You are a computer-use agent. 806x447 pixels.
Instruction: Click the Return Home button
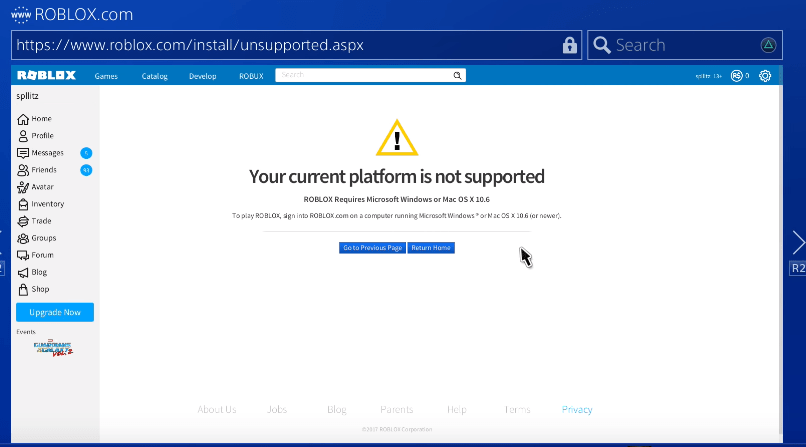coord(431,248)
